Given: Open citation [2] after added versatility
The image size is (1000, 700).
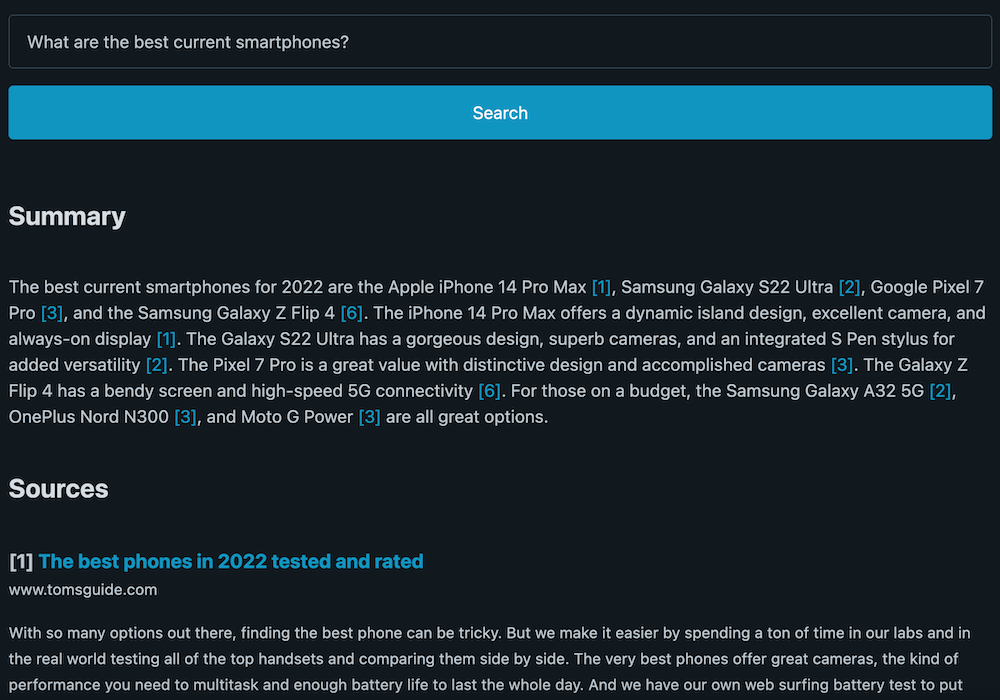Looking at the screenshot, I should point(156,365).
